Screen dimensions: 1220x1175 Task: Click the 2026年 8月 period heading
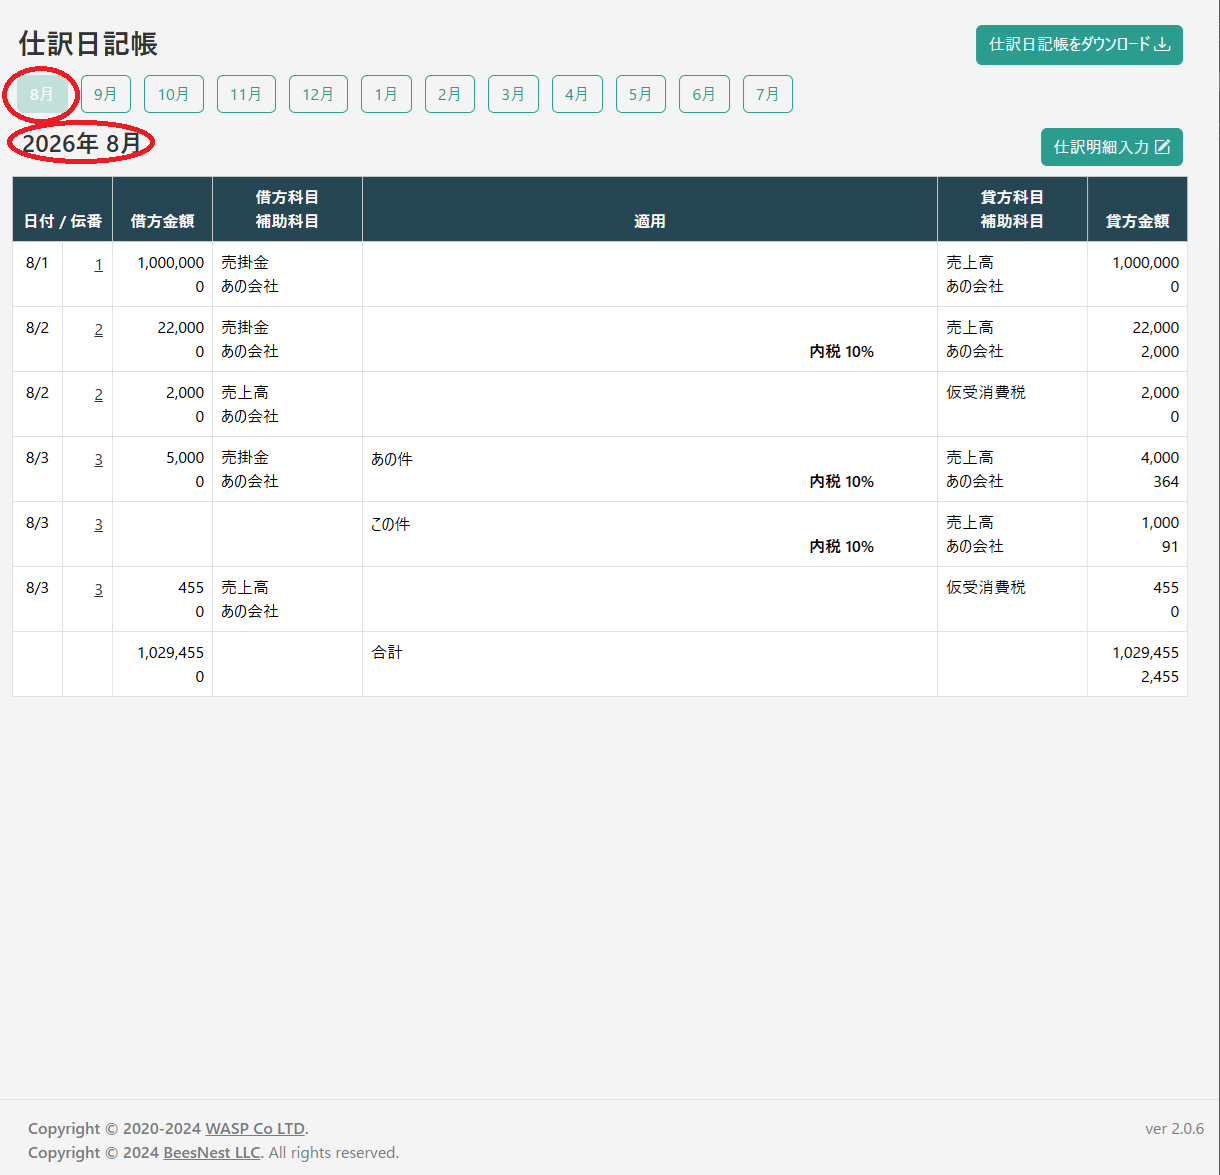coord(82,144)
